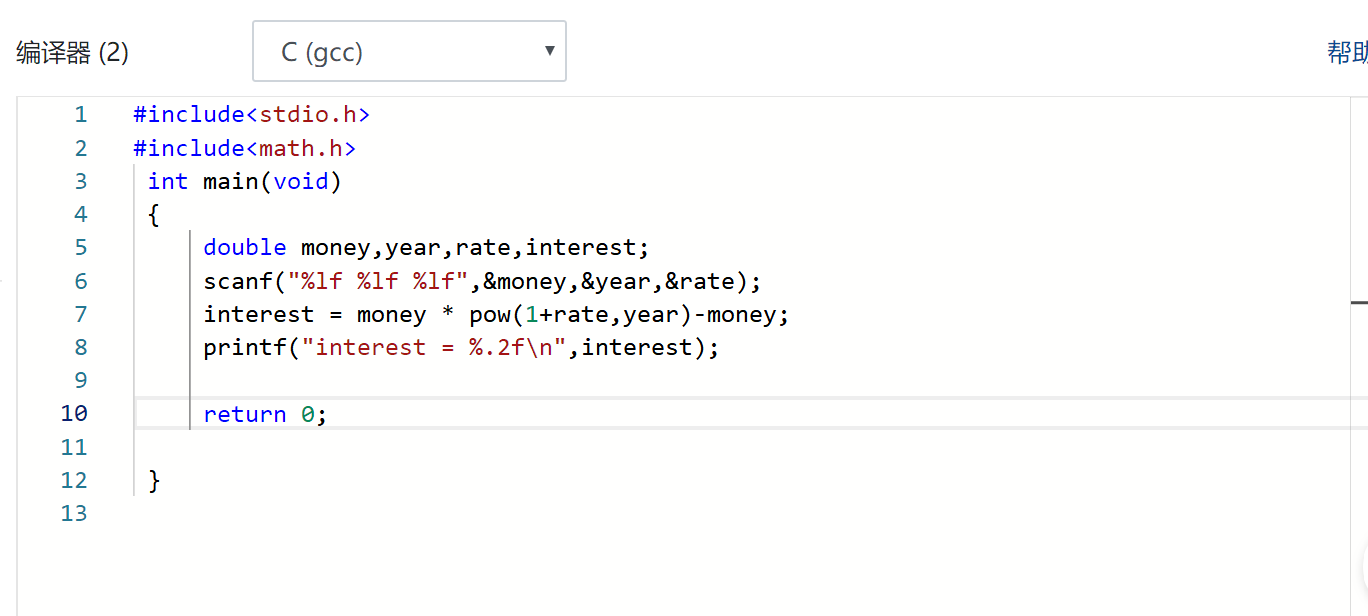Click line number 13 in the gutter
Viewport: 1368px width, 616px height.
click(x=74, y=514)
